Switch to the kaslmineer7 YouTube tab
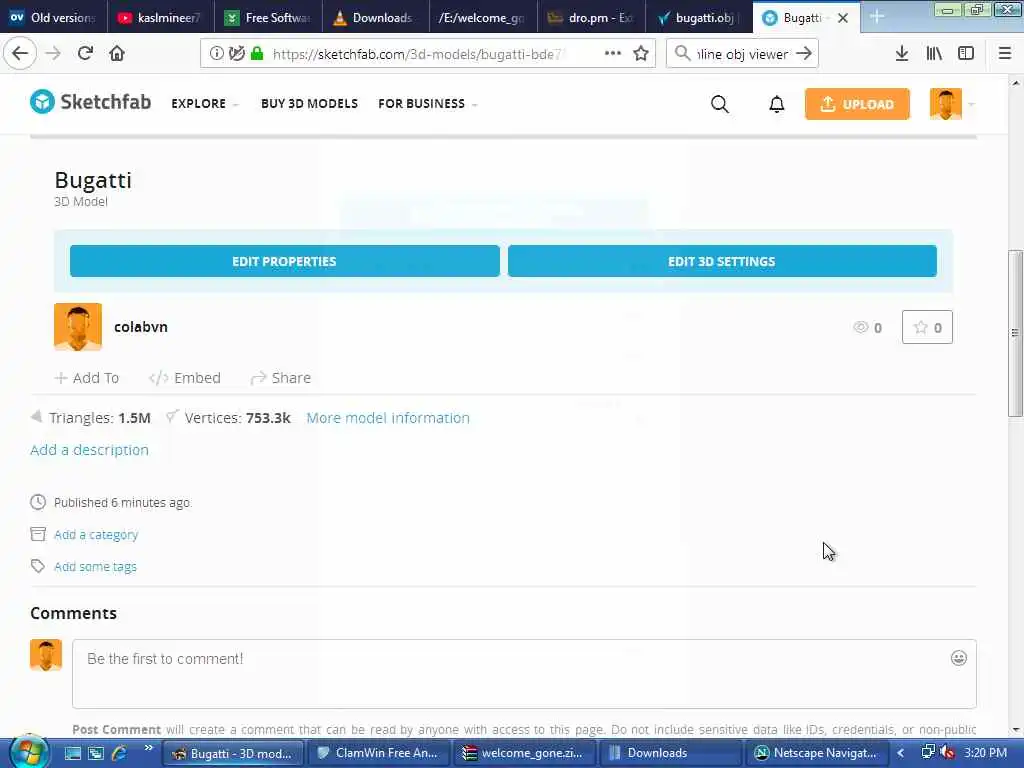The image size is (1024, 768). coord(159,18)
